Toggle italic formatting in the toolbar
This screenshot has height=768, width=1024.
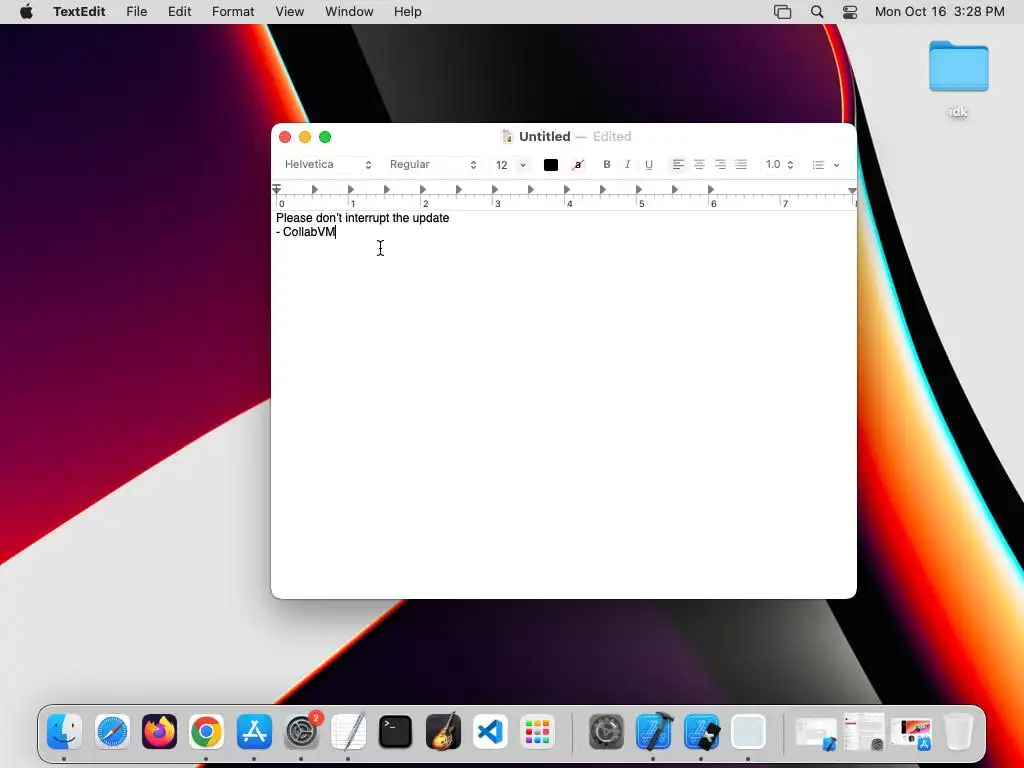(x=628, y=165)
